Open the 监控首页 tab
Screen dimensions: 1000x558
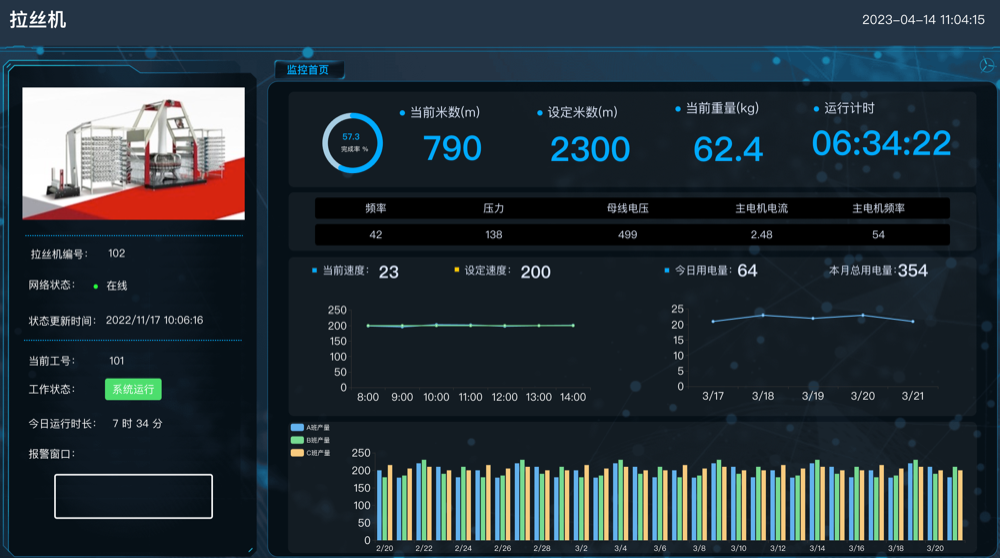click(308, 70)
